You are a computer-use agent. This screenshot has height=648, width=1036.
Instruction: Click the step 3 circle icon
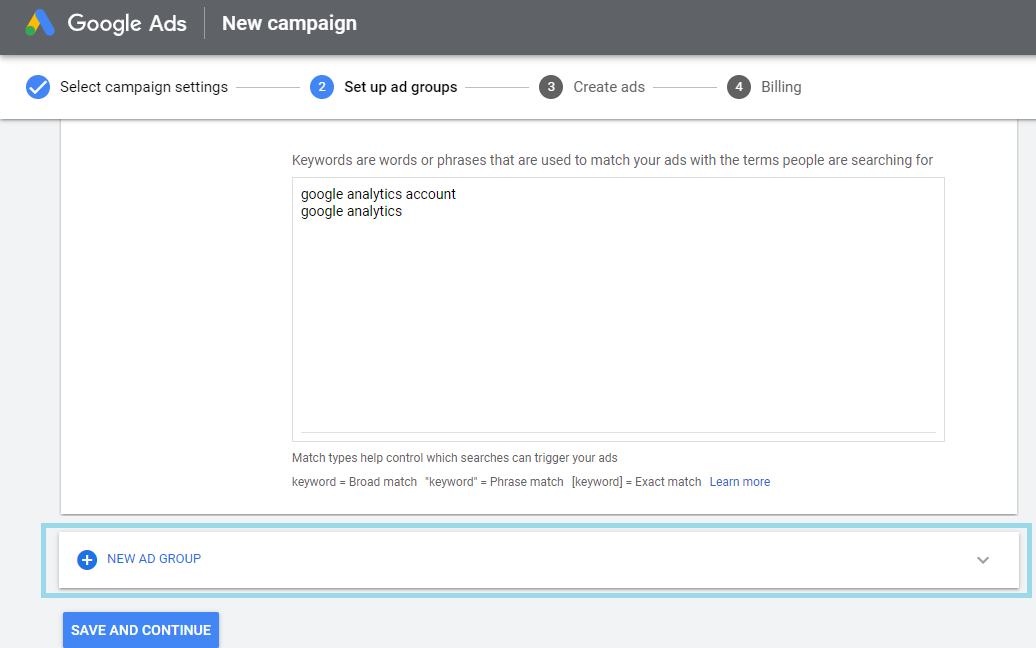[551, 87]
